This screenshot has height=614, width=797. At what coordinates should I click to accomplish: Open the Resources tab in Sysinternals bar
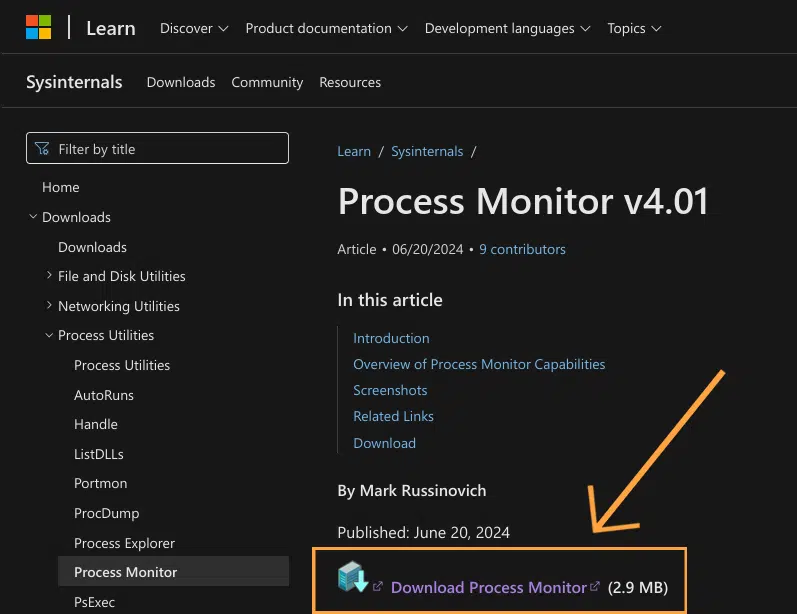click(350, 82)
